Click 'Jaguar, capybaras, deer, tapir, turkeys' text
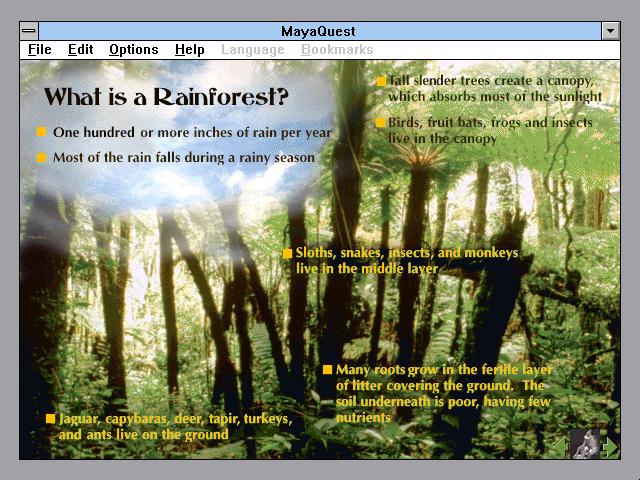The image size is (640, 480). (x=176, y=419)
